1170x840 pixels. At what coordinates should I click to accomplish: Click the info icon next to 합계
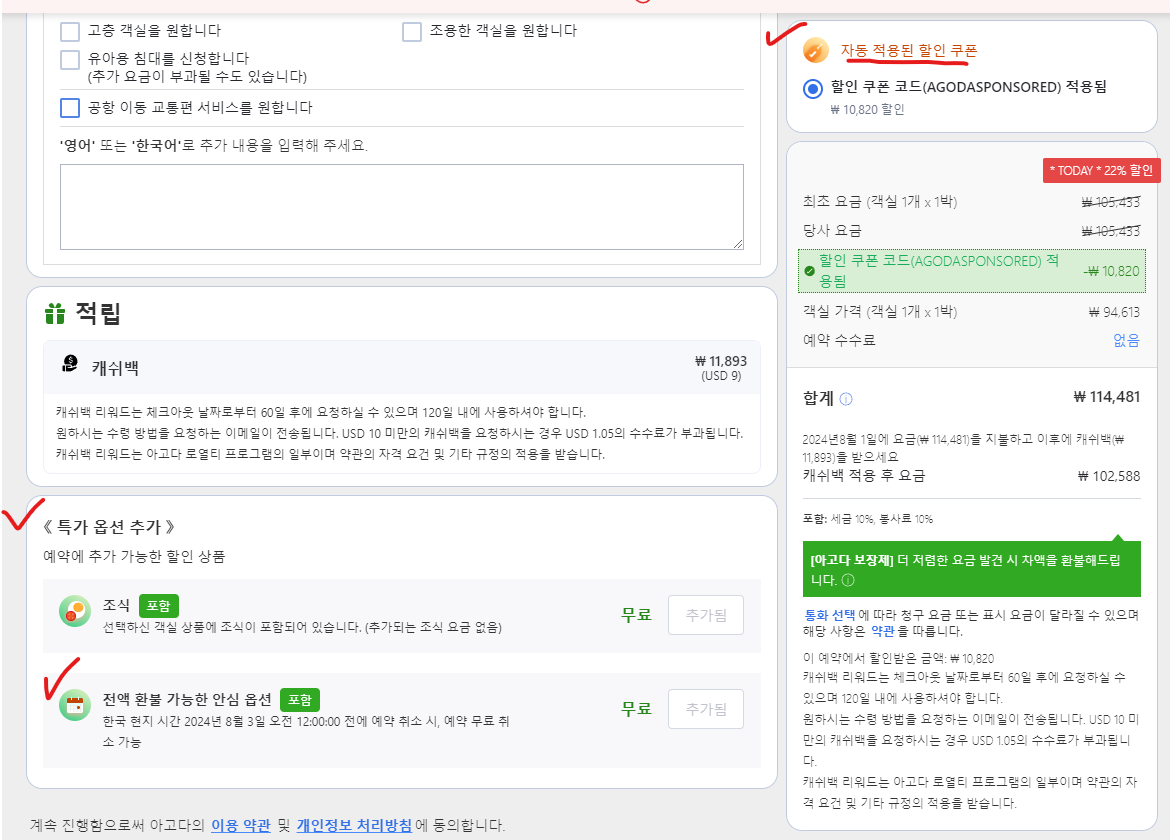(x=846, y=399)
